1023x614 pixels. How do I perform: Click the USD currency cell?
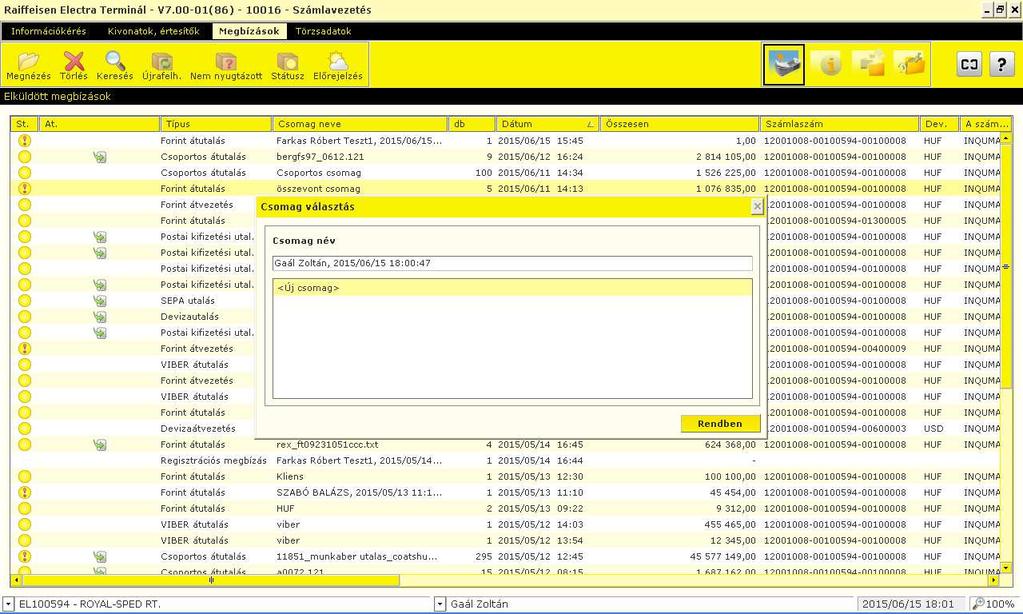click(x=933, y=429)
